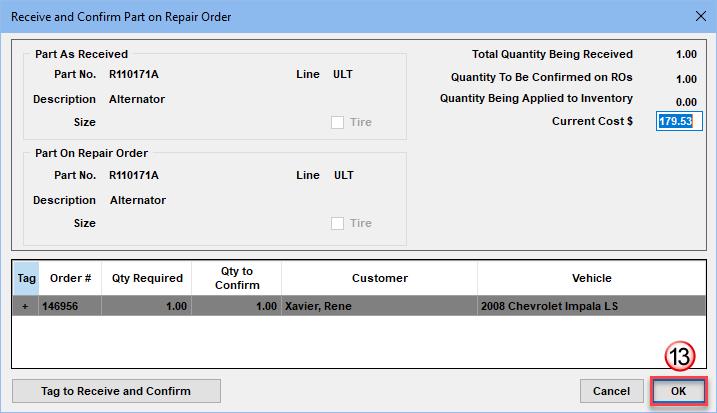Toggle Tire checkbox under Part On Repair Order
This screenshot has height=413, width=717.
tap(337, 224)
